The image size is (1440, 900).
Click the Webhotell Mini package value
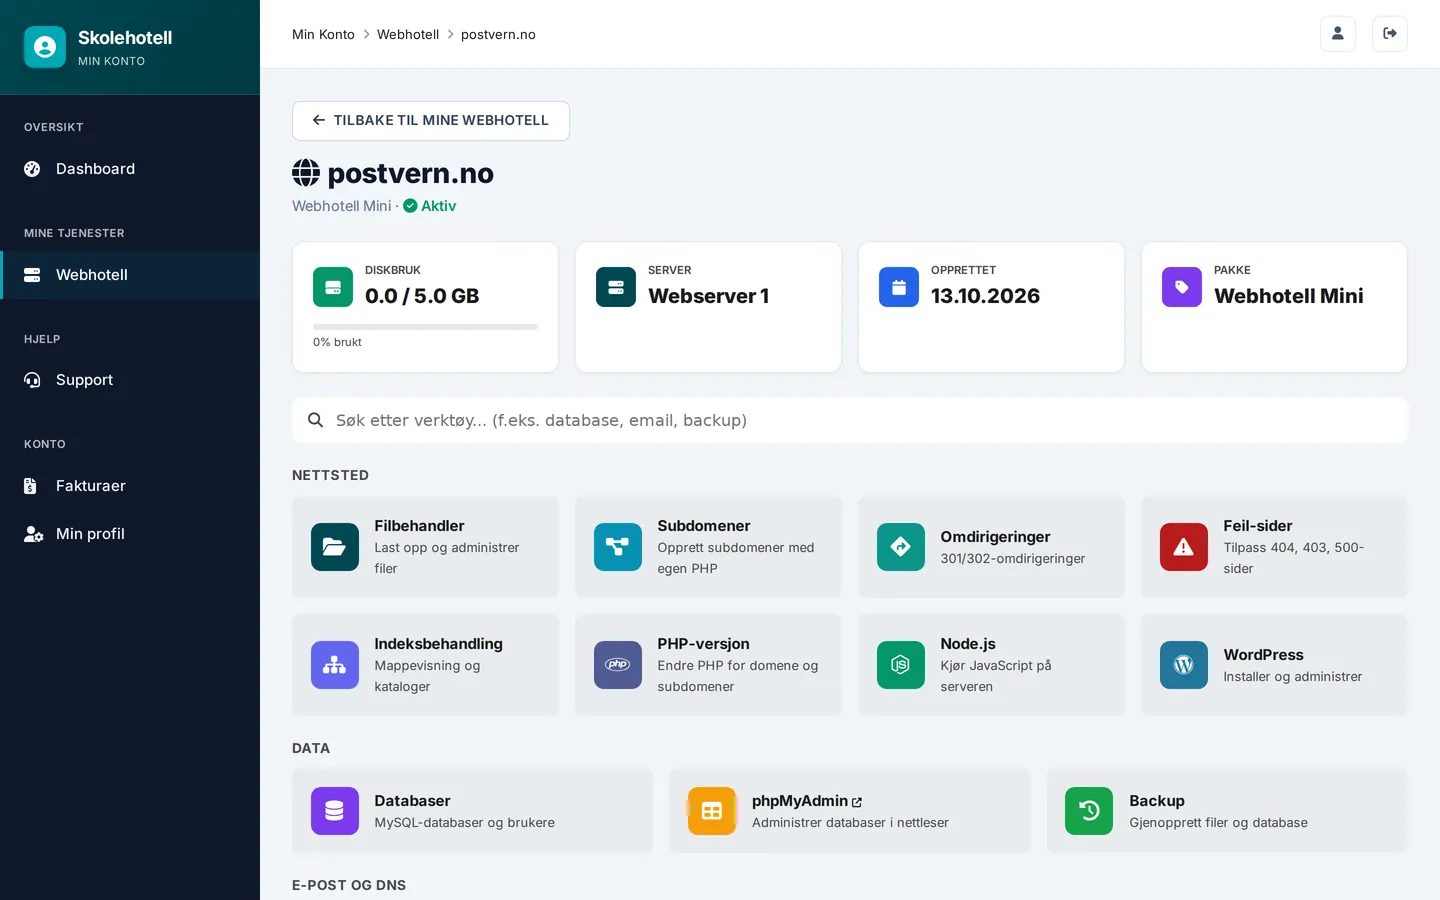pos(1288,296)
